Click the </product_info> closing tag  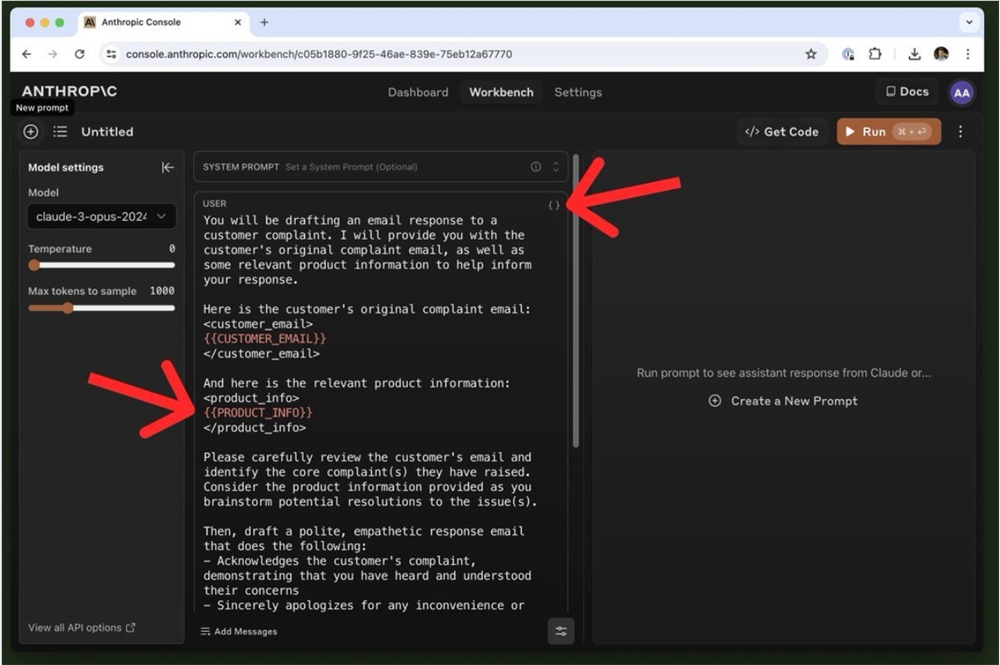(x=254, y=428)
